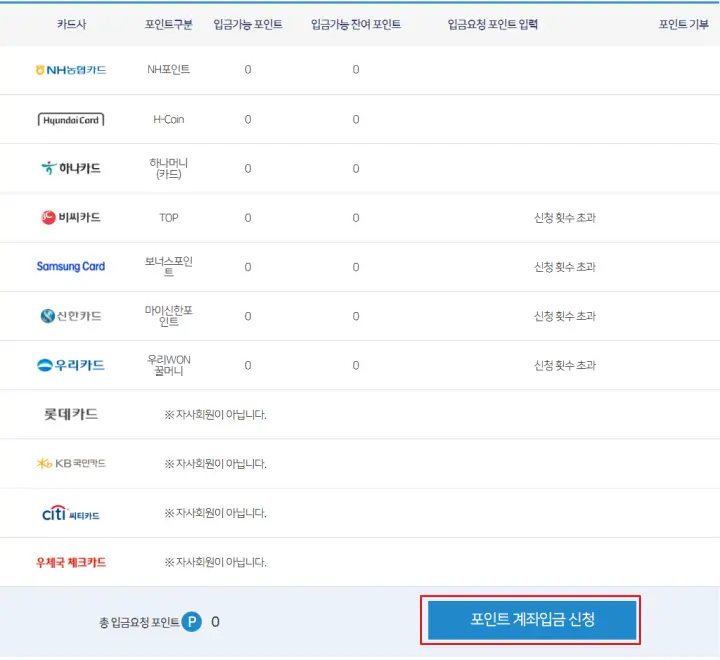Select the 입금요청 포인트 입력 column header
Screen dimensions: 720x660
493,24
